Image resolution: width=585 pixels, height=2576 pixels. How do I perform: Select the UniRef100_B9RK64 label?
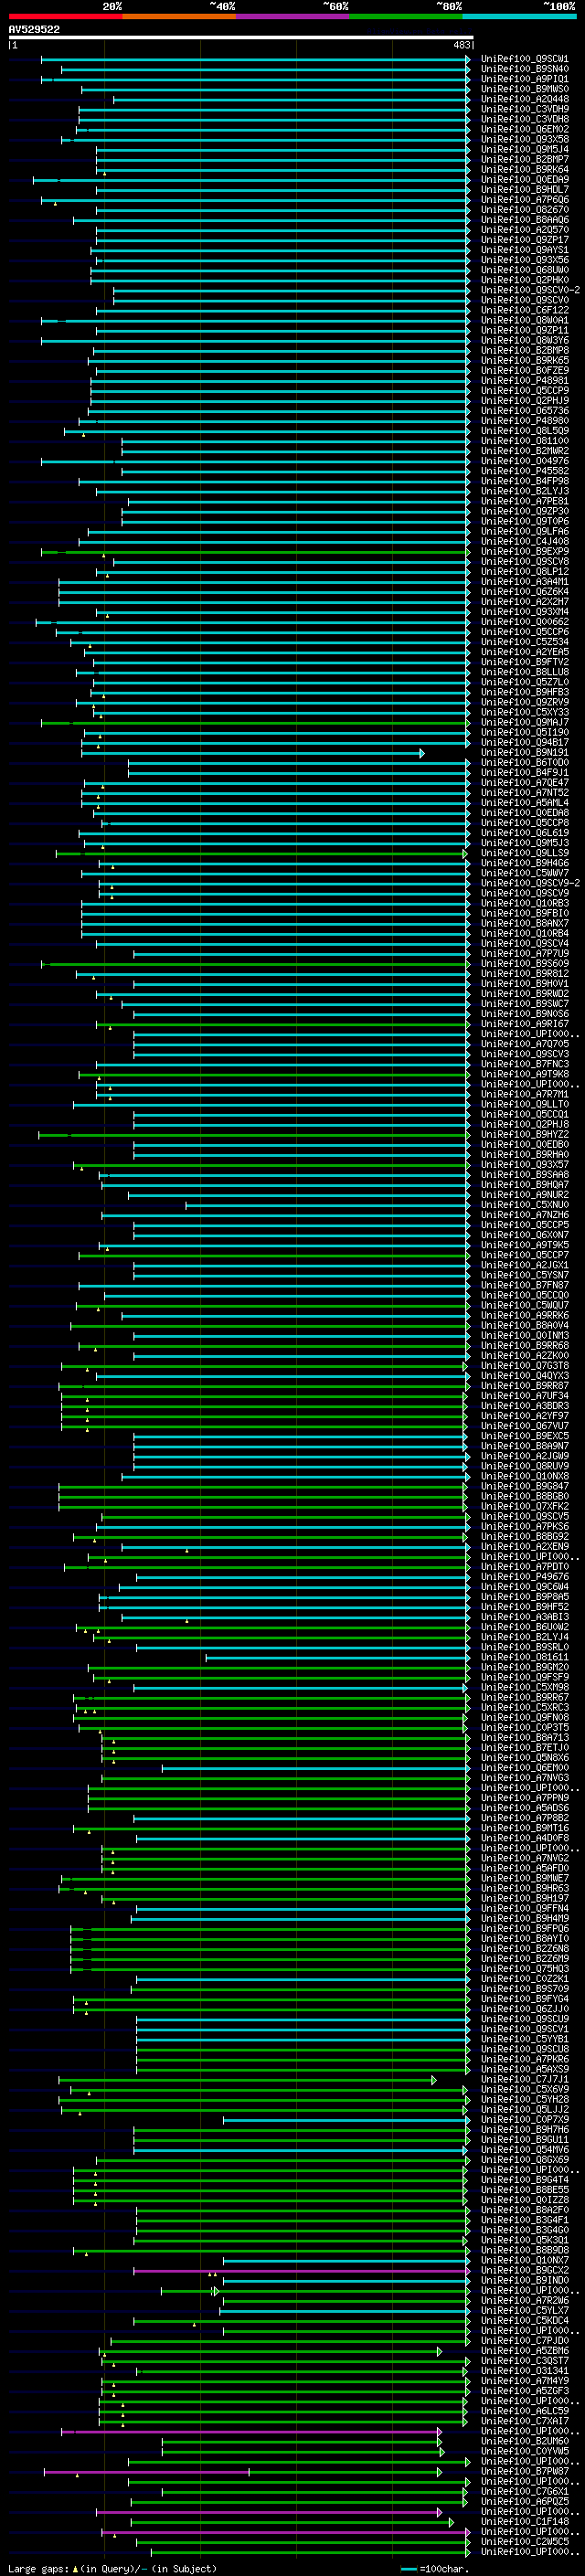coord(524,169)
